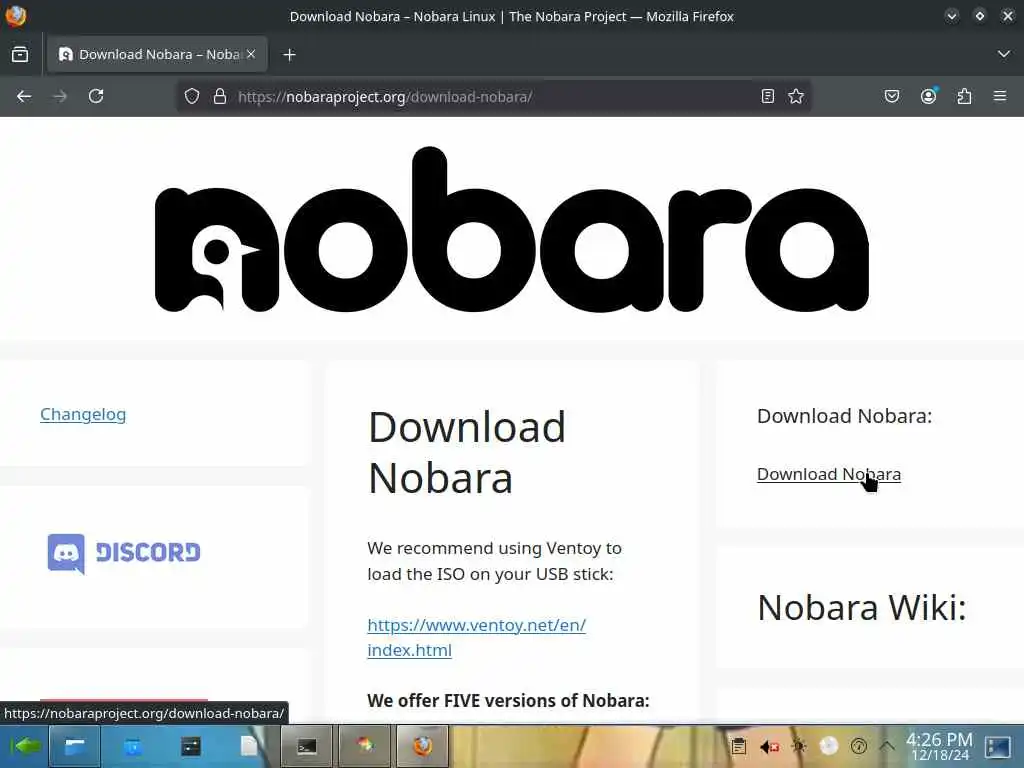Screen dimensions: 1024x768
Task: Click the muted volume tray icon
Action: [x=769, y=746]
